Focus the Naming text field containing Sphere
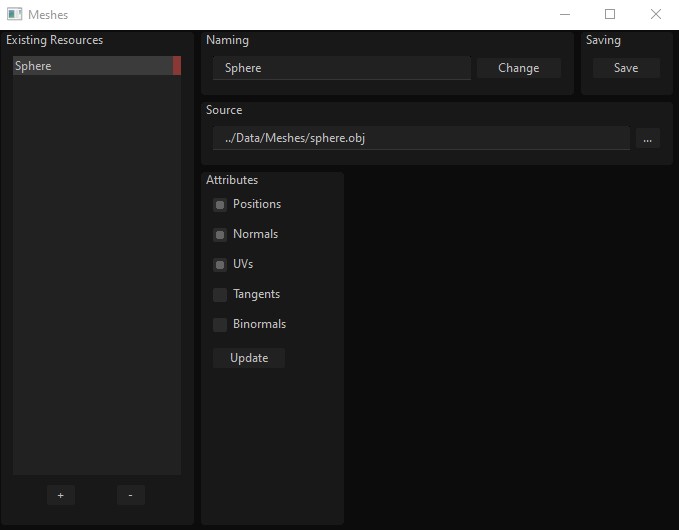 coord(342,68)
